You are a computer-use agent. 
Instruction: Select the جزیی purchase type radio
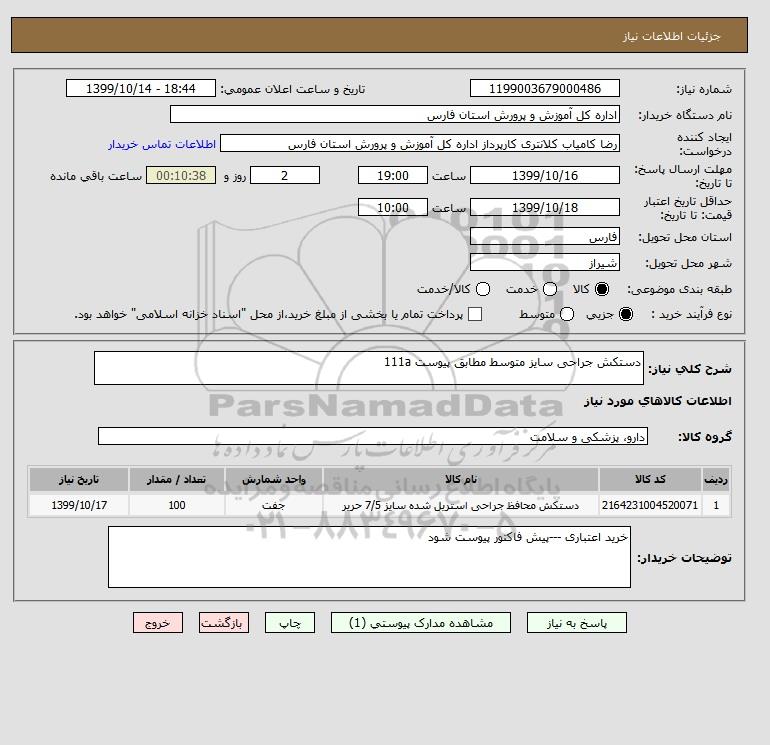[626, 314]
